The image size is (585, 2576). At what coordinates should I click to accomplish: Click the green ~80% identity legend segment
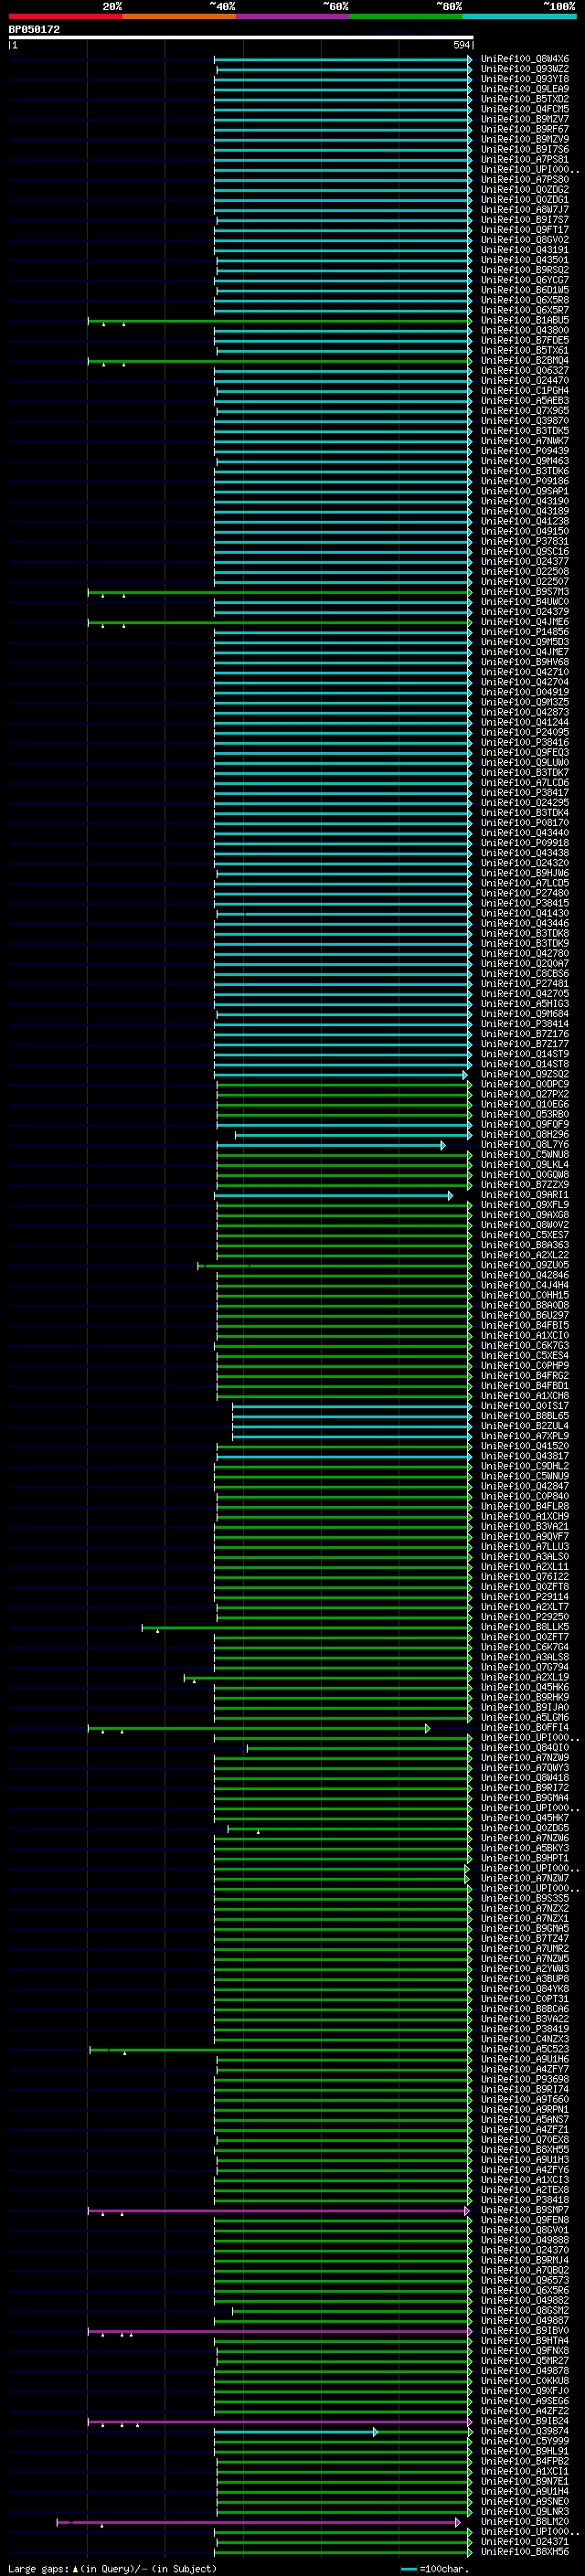(x=406, y=16)
